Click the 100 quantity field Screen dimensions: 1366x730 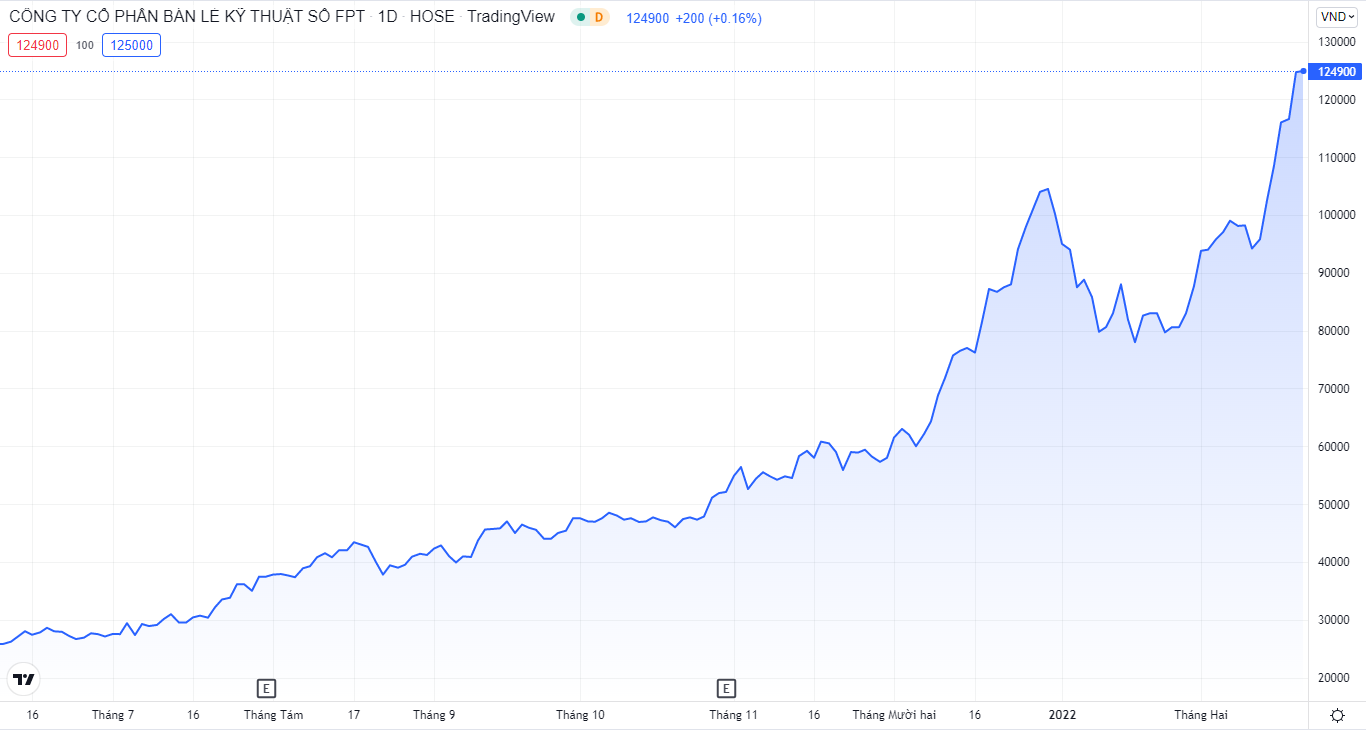coord(85,45)
